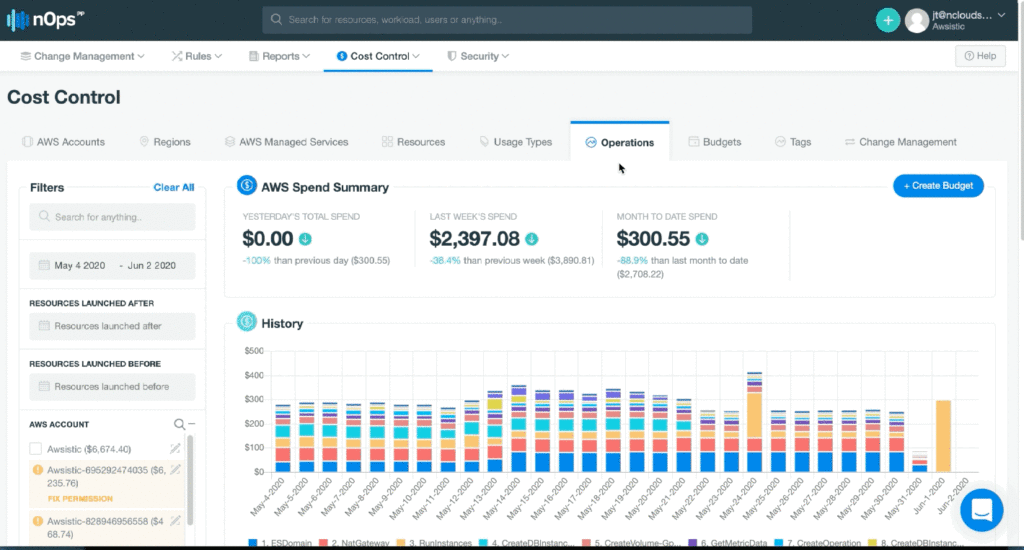Click the Help button
The width and height of the screenshot is (1024, 550).
click(x=980, y=56)
